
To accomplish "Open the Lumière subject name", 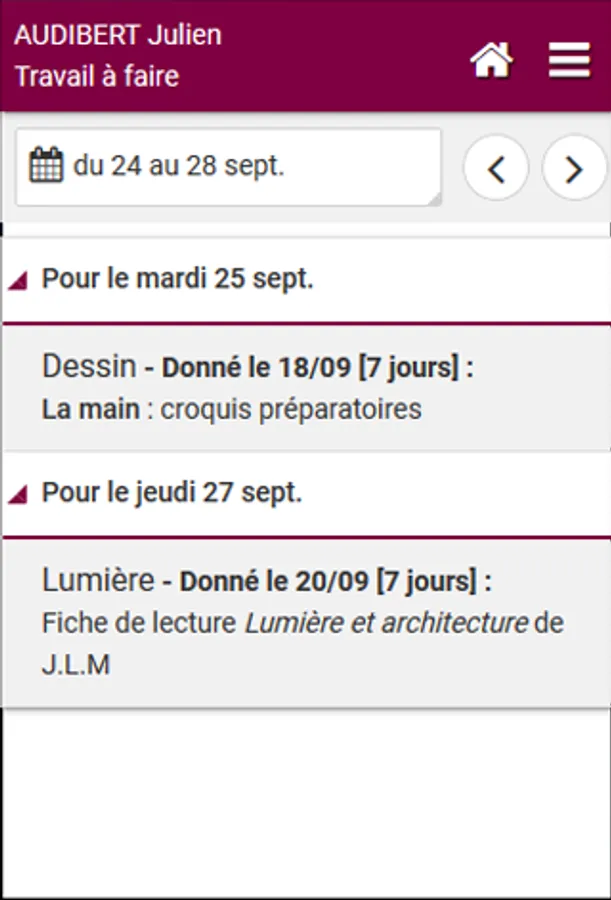I will click(x=98, y=579).
